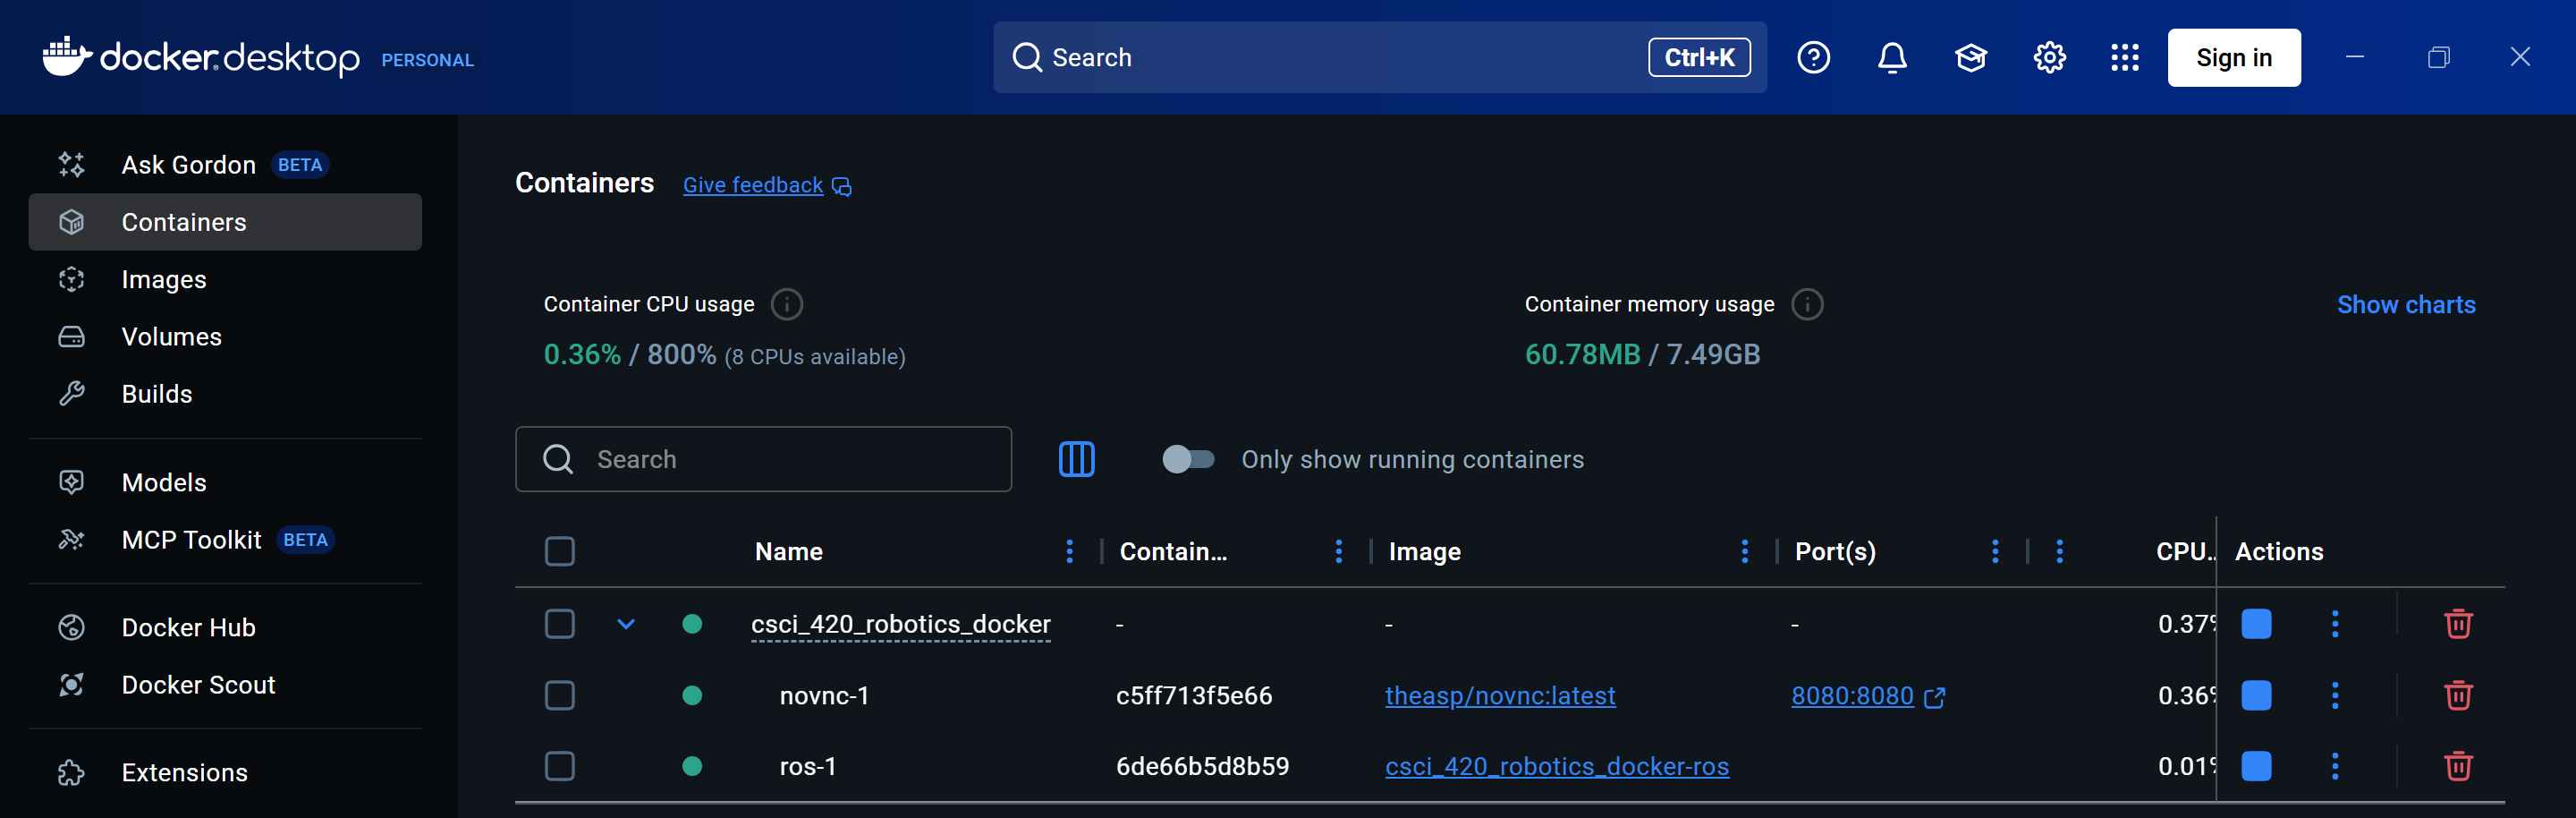Select all containers header checkbox
This screenshot has height=818, width=2576.
tap(559, 551)
